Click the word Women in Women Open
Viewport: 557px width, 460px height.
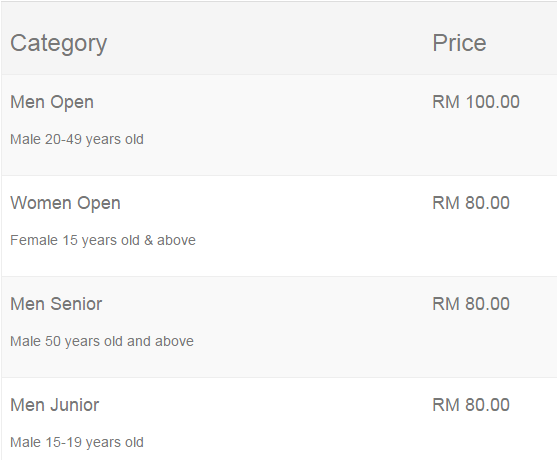coord(41,203)
